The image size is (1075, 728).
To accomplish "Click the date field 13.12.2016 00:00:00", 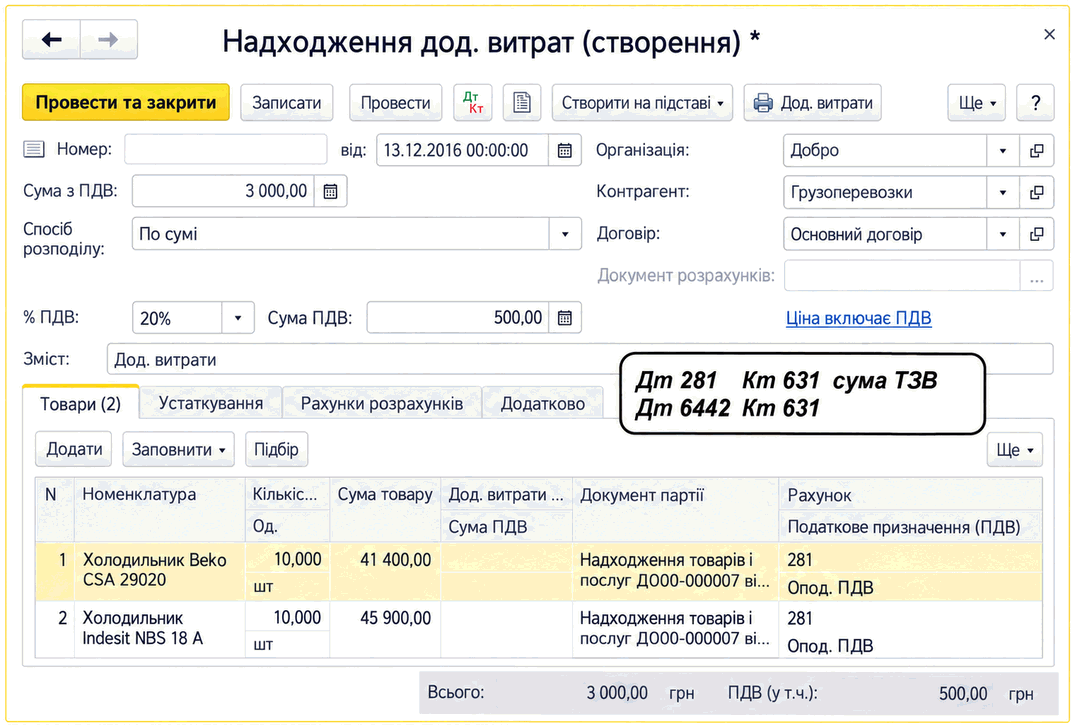I will coord(463,150).
